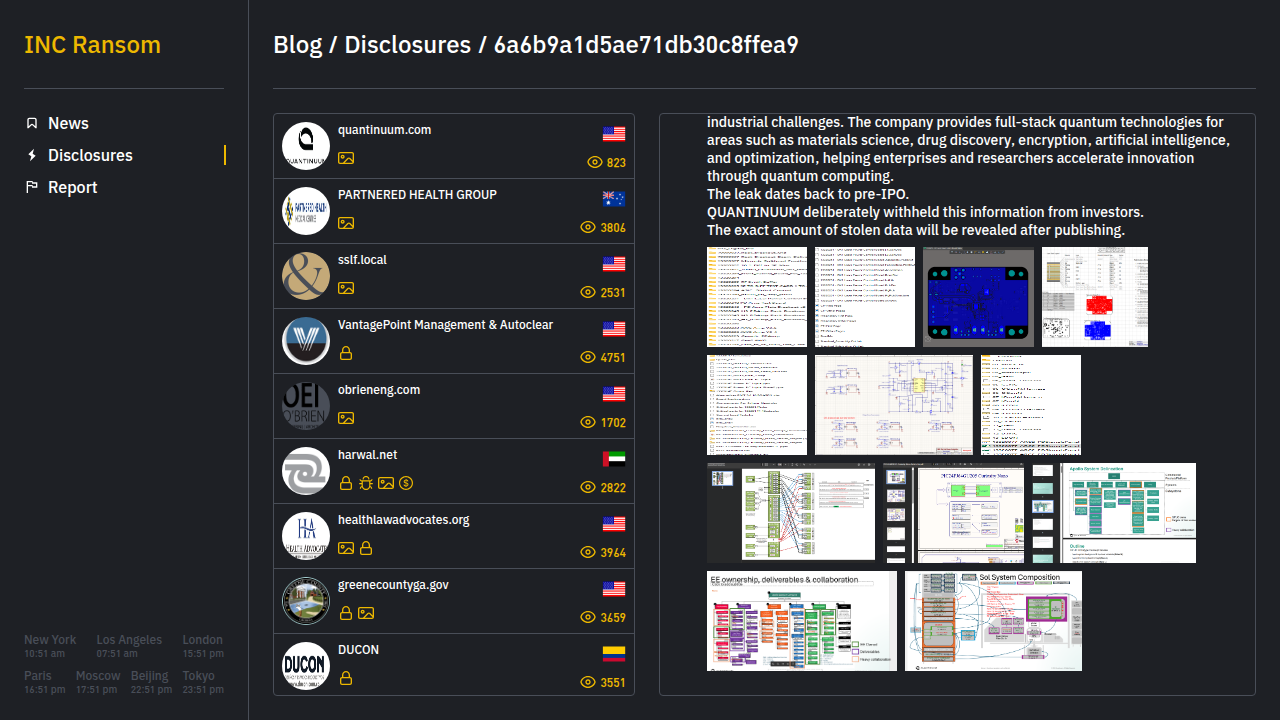Click the Los Angeles clock
Screen dimensions: 1280x720
[129, 646]
